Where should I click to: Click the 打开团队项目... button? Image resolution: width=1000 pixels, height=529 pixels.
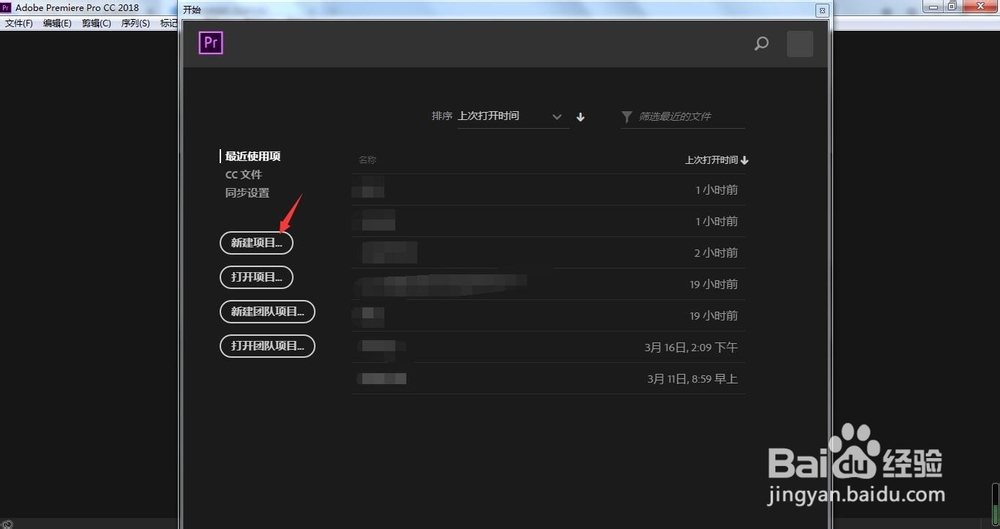[267, 346]
